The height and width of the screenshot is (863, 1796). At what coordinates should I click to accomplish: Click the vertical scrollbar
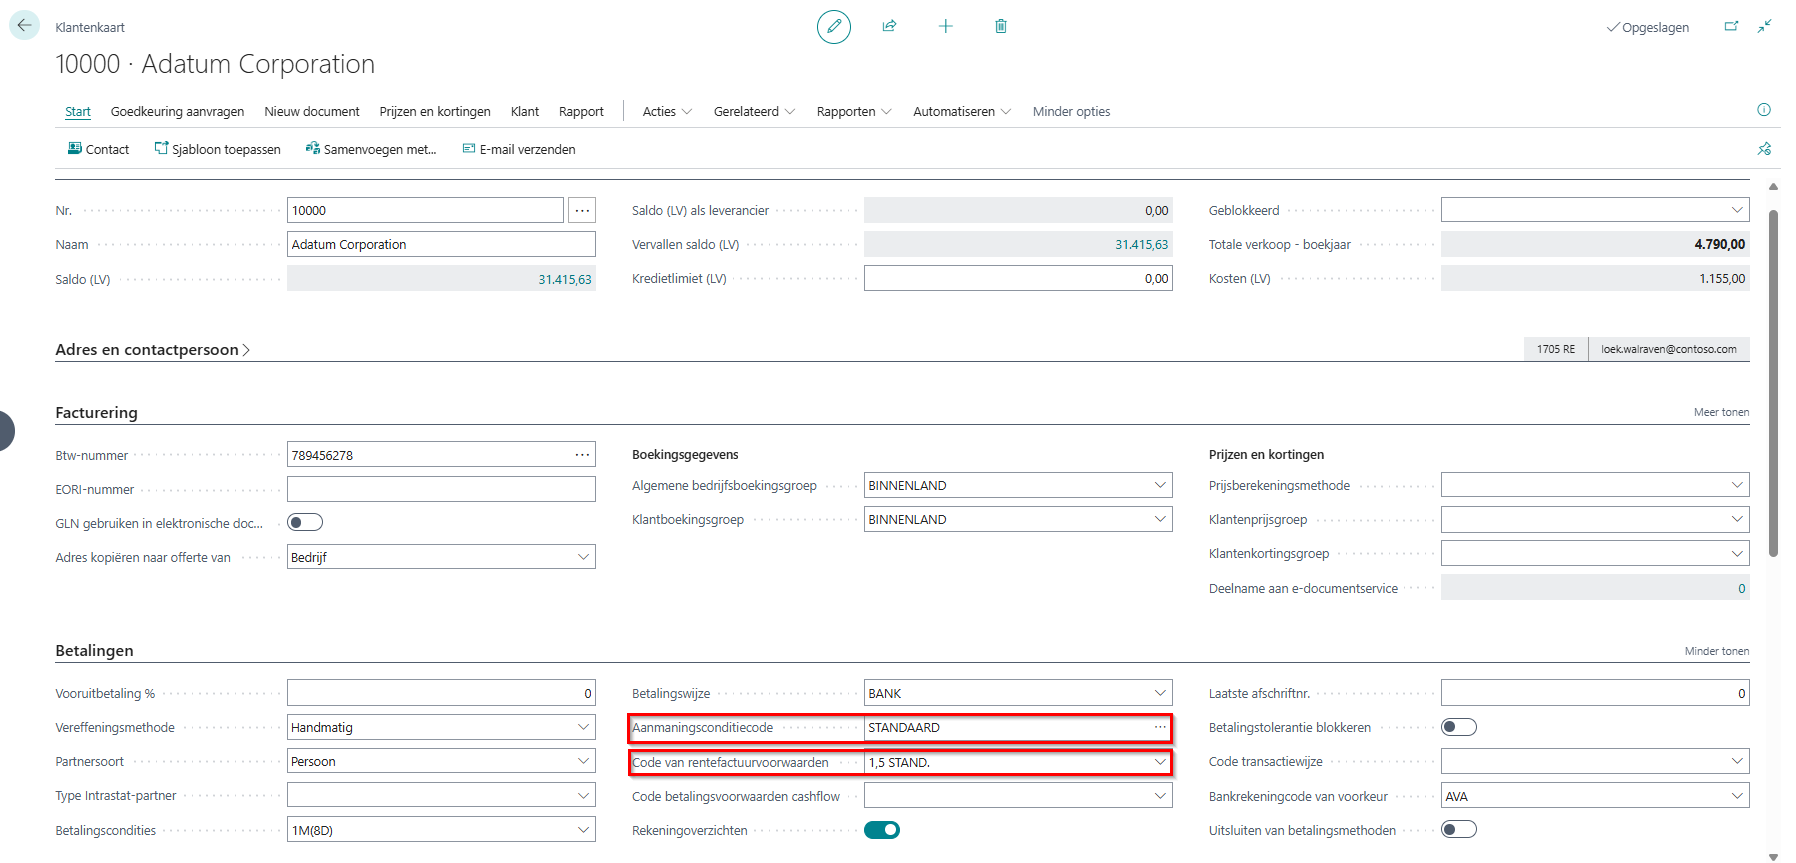(1773, 383)
